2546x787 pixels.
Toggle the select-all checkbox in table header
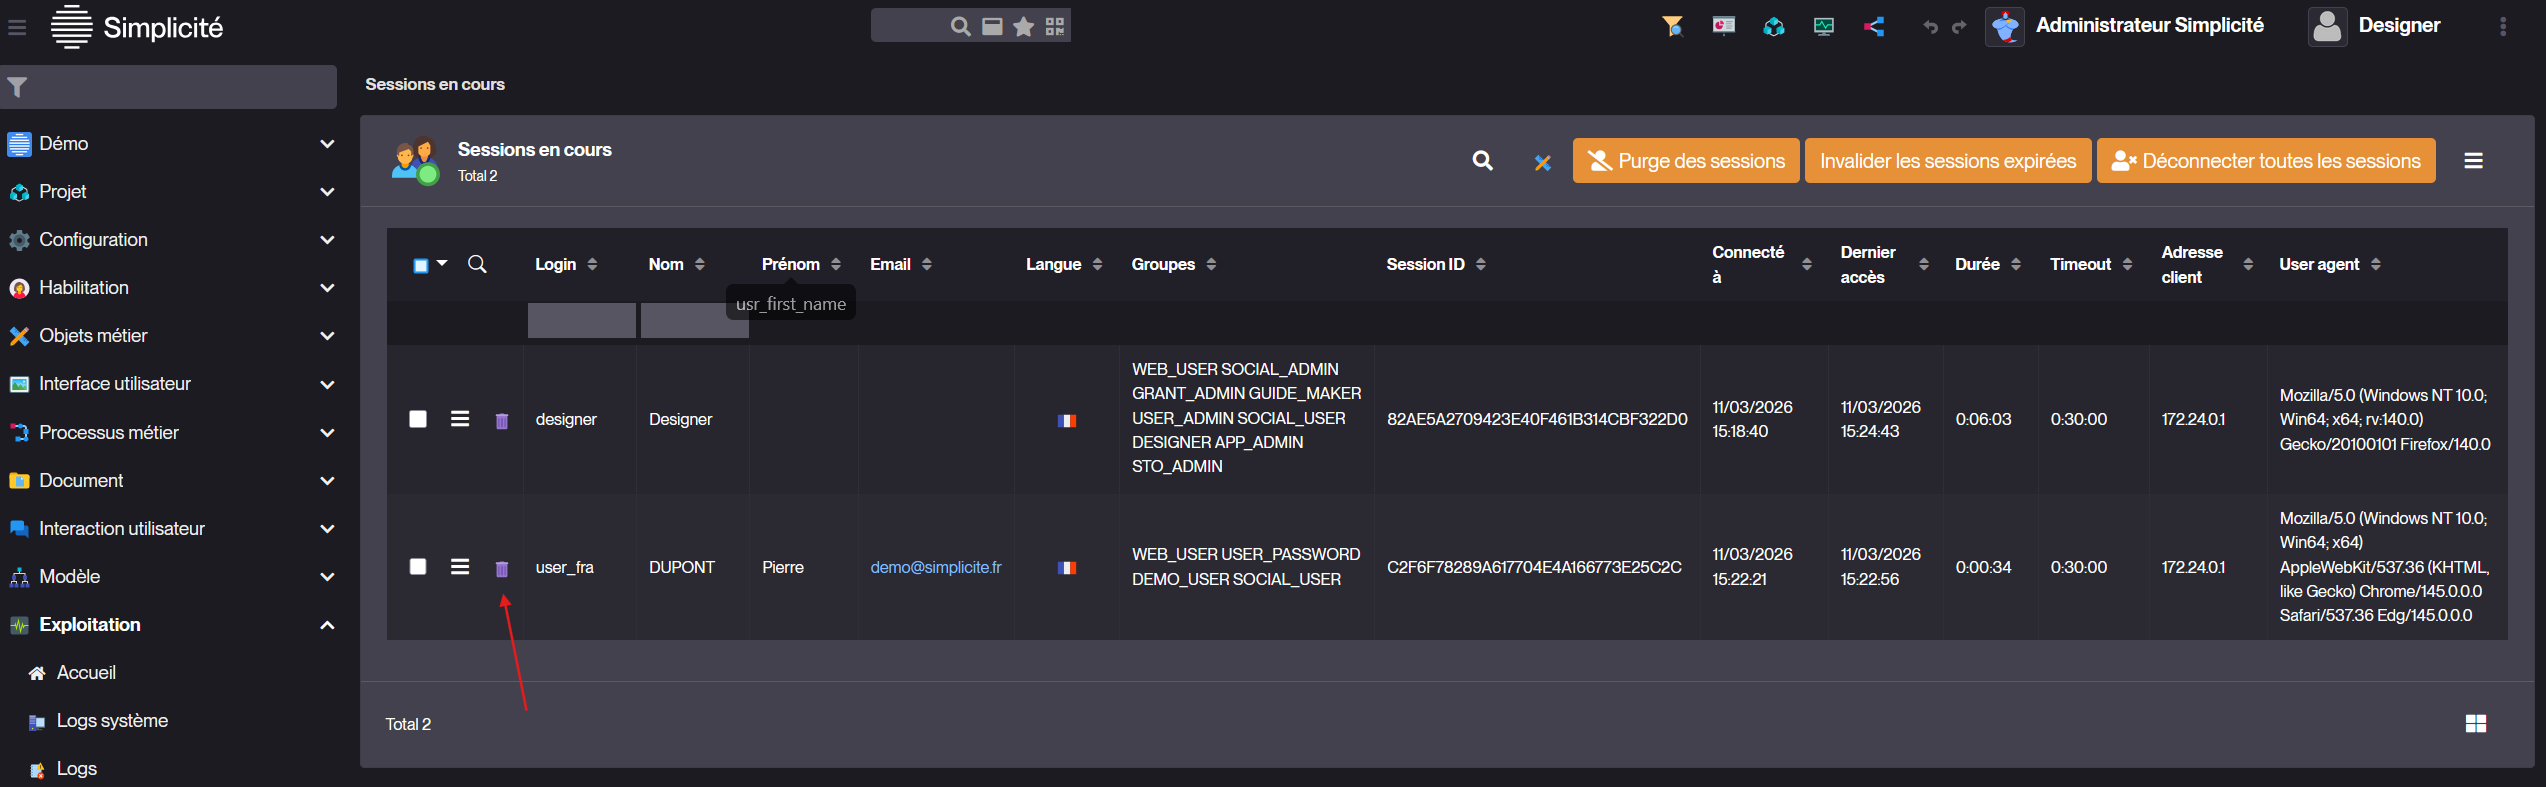[x=421, y=265]
